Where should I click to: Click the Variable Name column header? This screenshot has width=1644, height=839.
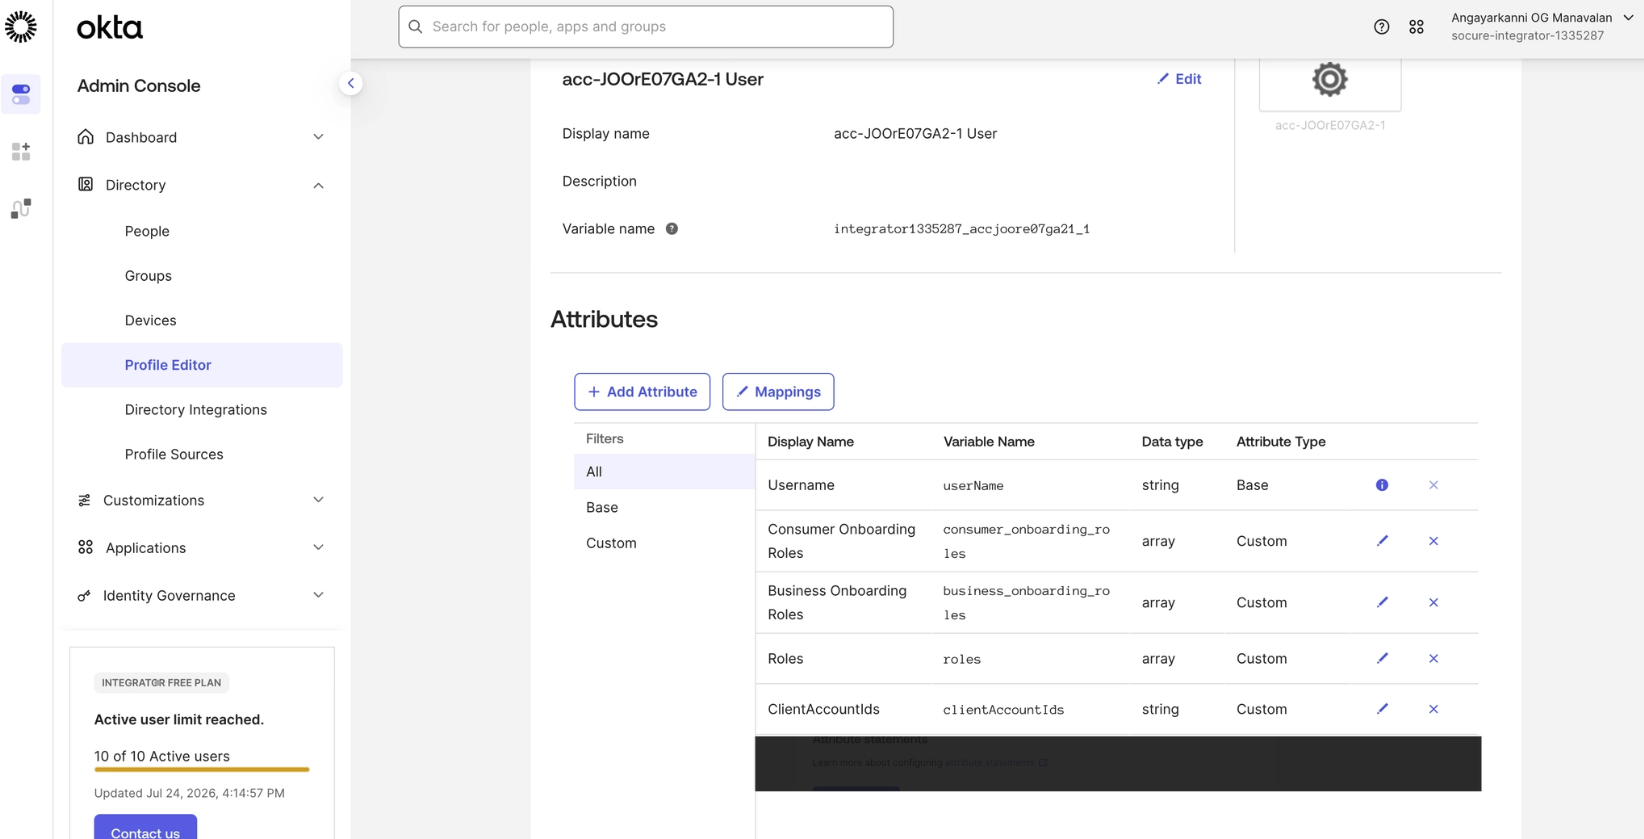[989, 442]
